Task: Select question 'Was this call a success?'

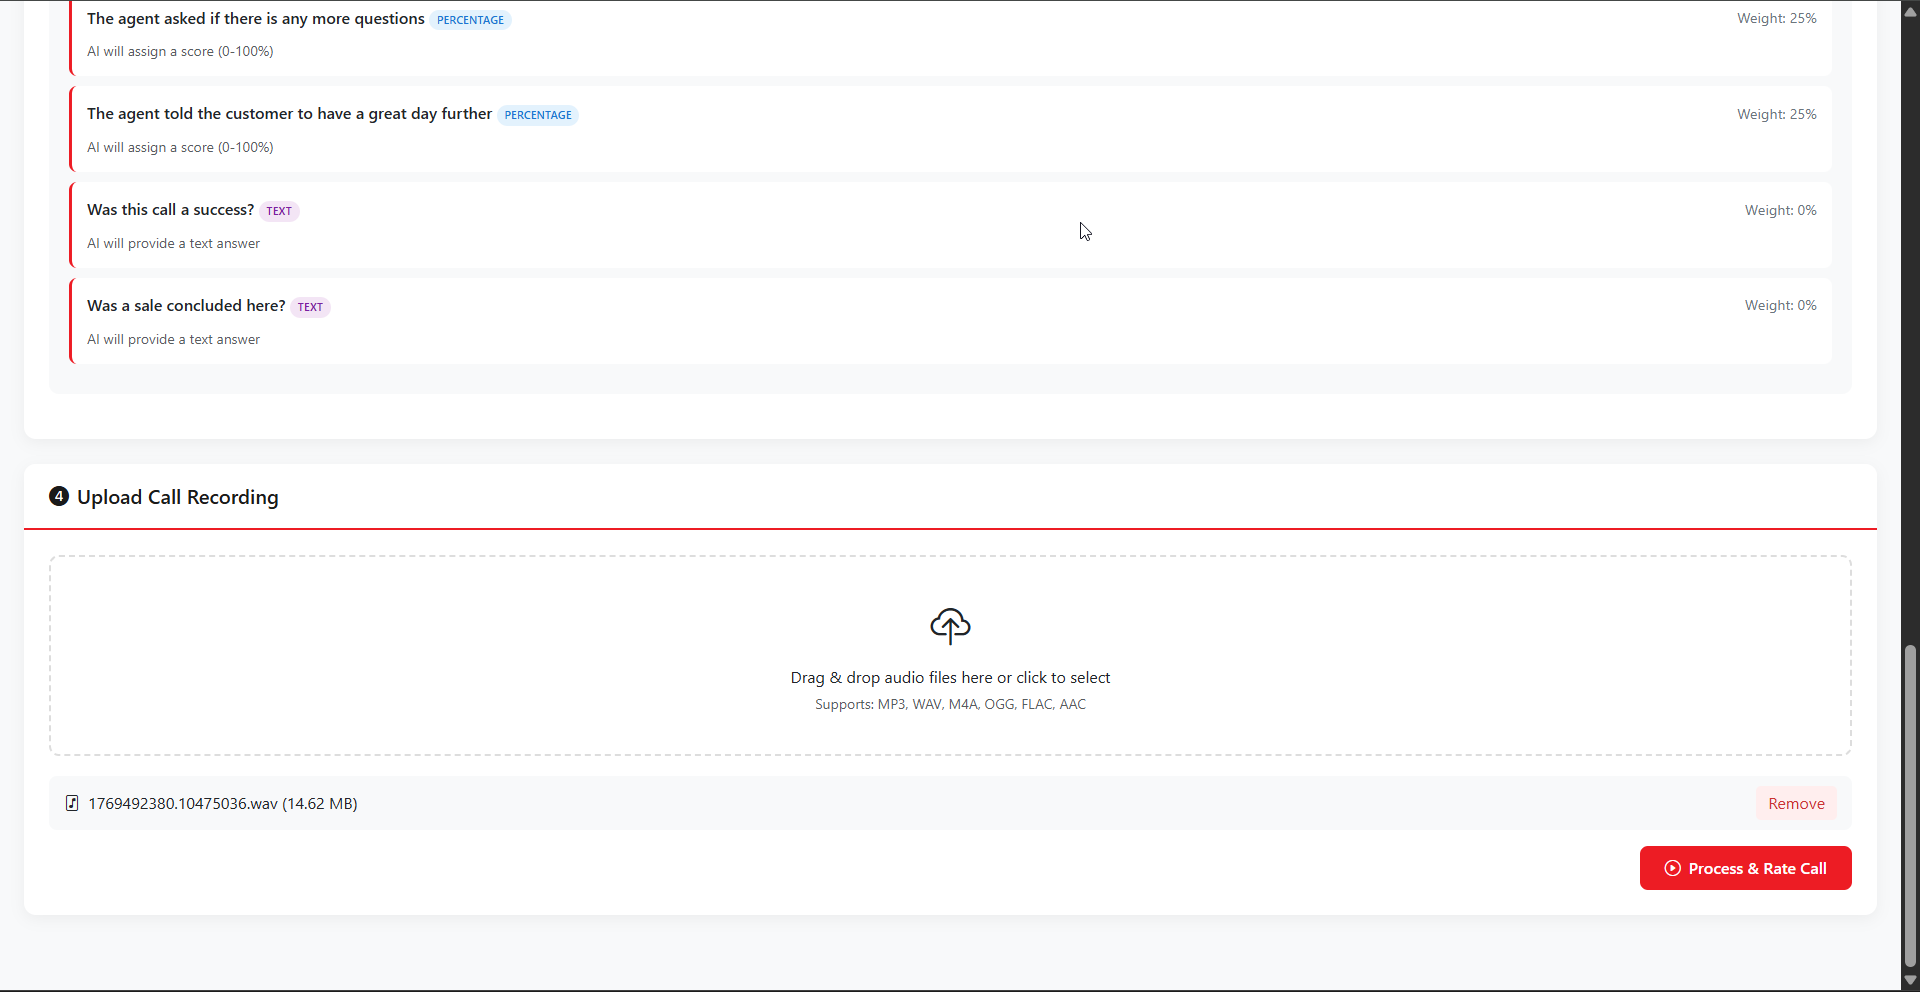Action: [170, 209]
